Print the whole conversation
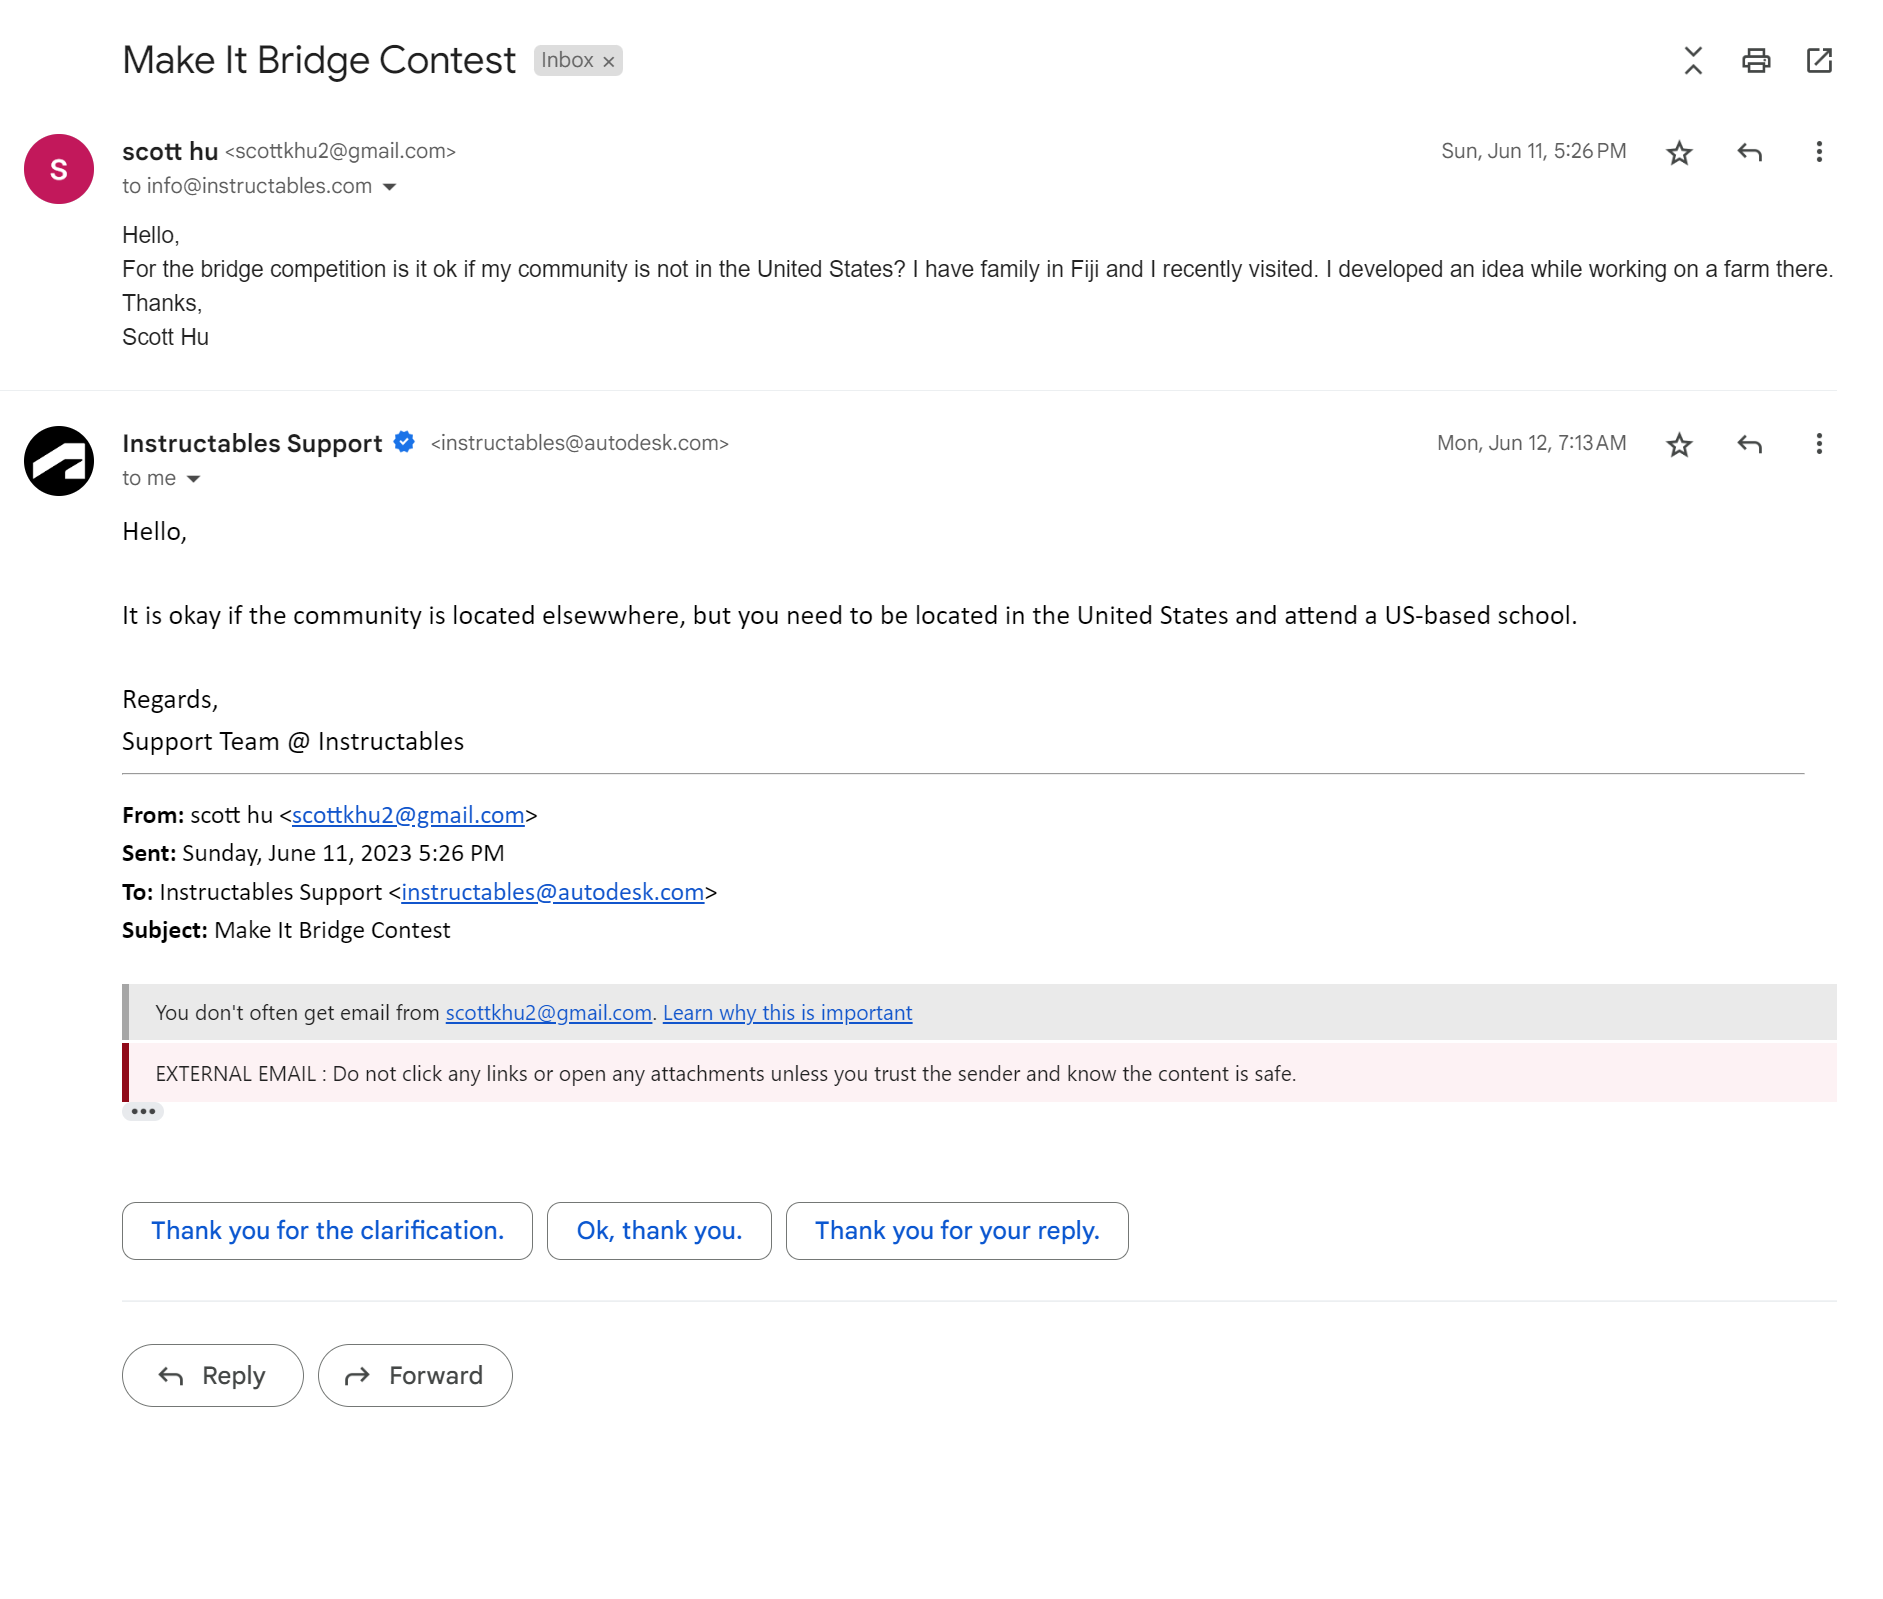Viewport: 1883px width, 1599px height. coord(1756,60)
